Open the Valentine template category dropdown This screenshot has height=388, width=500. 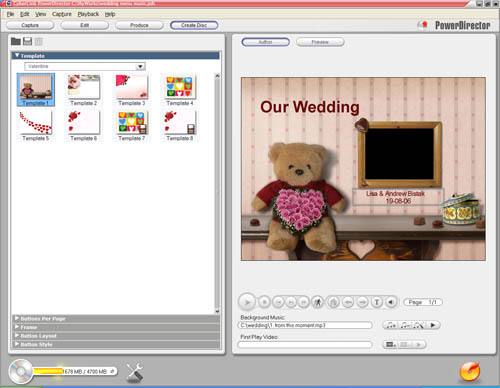pos(140,66)
